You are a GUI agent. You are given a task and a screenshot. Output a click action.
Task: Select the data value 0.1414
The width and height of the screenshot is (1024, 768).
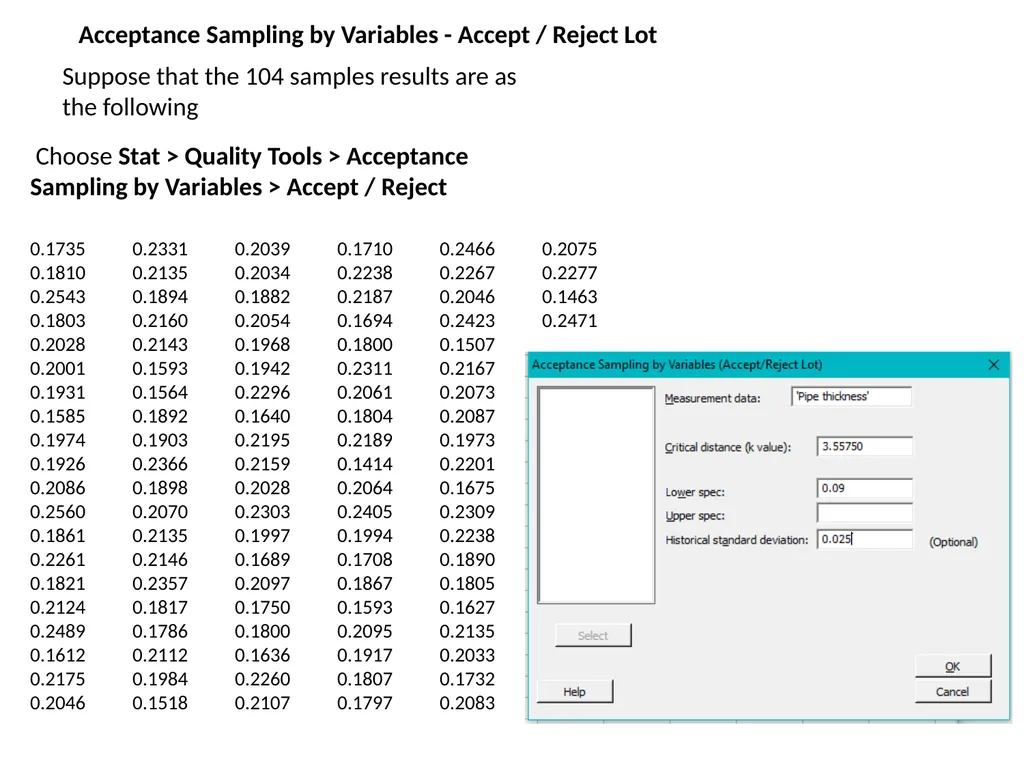365,464
